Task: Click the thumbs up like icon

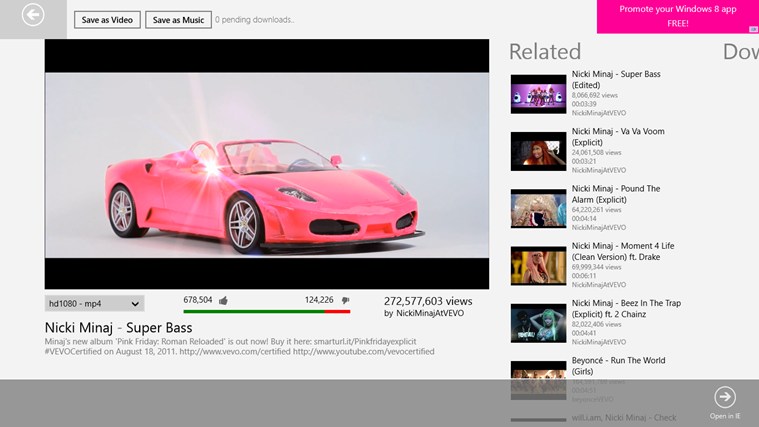Action: (x=223, y=300)
